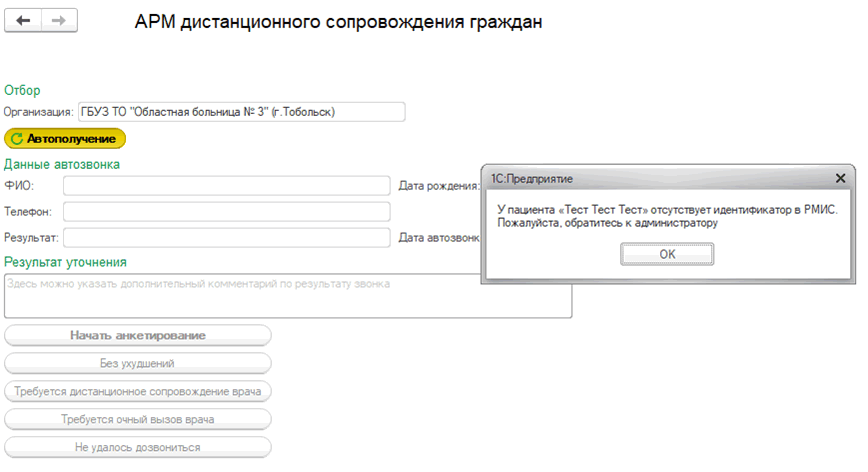
Task: Click the АРМ дистанционного сопровождения граждан heading
Action: point(338,22)
